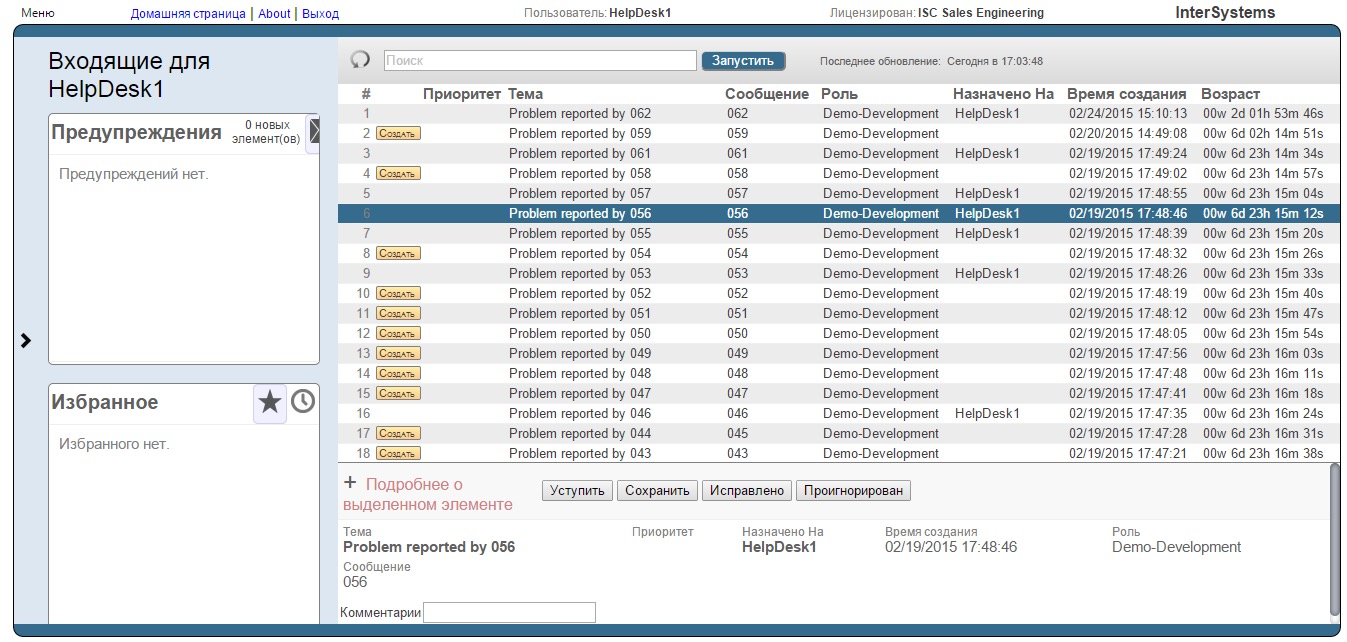Image resolution: width=1347 pixels, height=642 pixels.
Task: Click the Поиск search field
Action: (540, 61)
